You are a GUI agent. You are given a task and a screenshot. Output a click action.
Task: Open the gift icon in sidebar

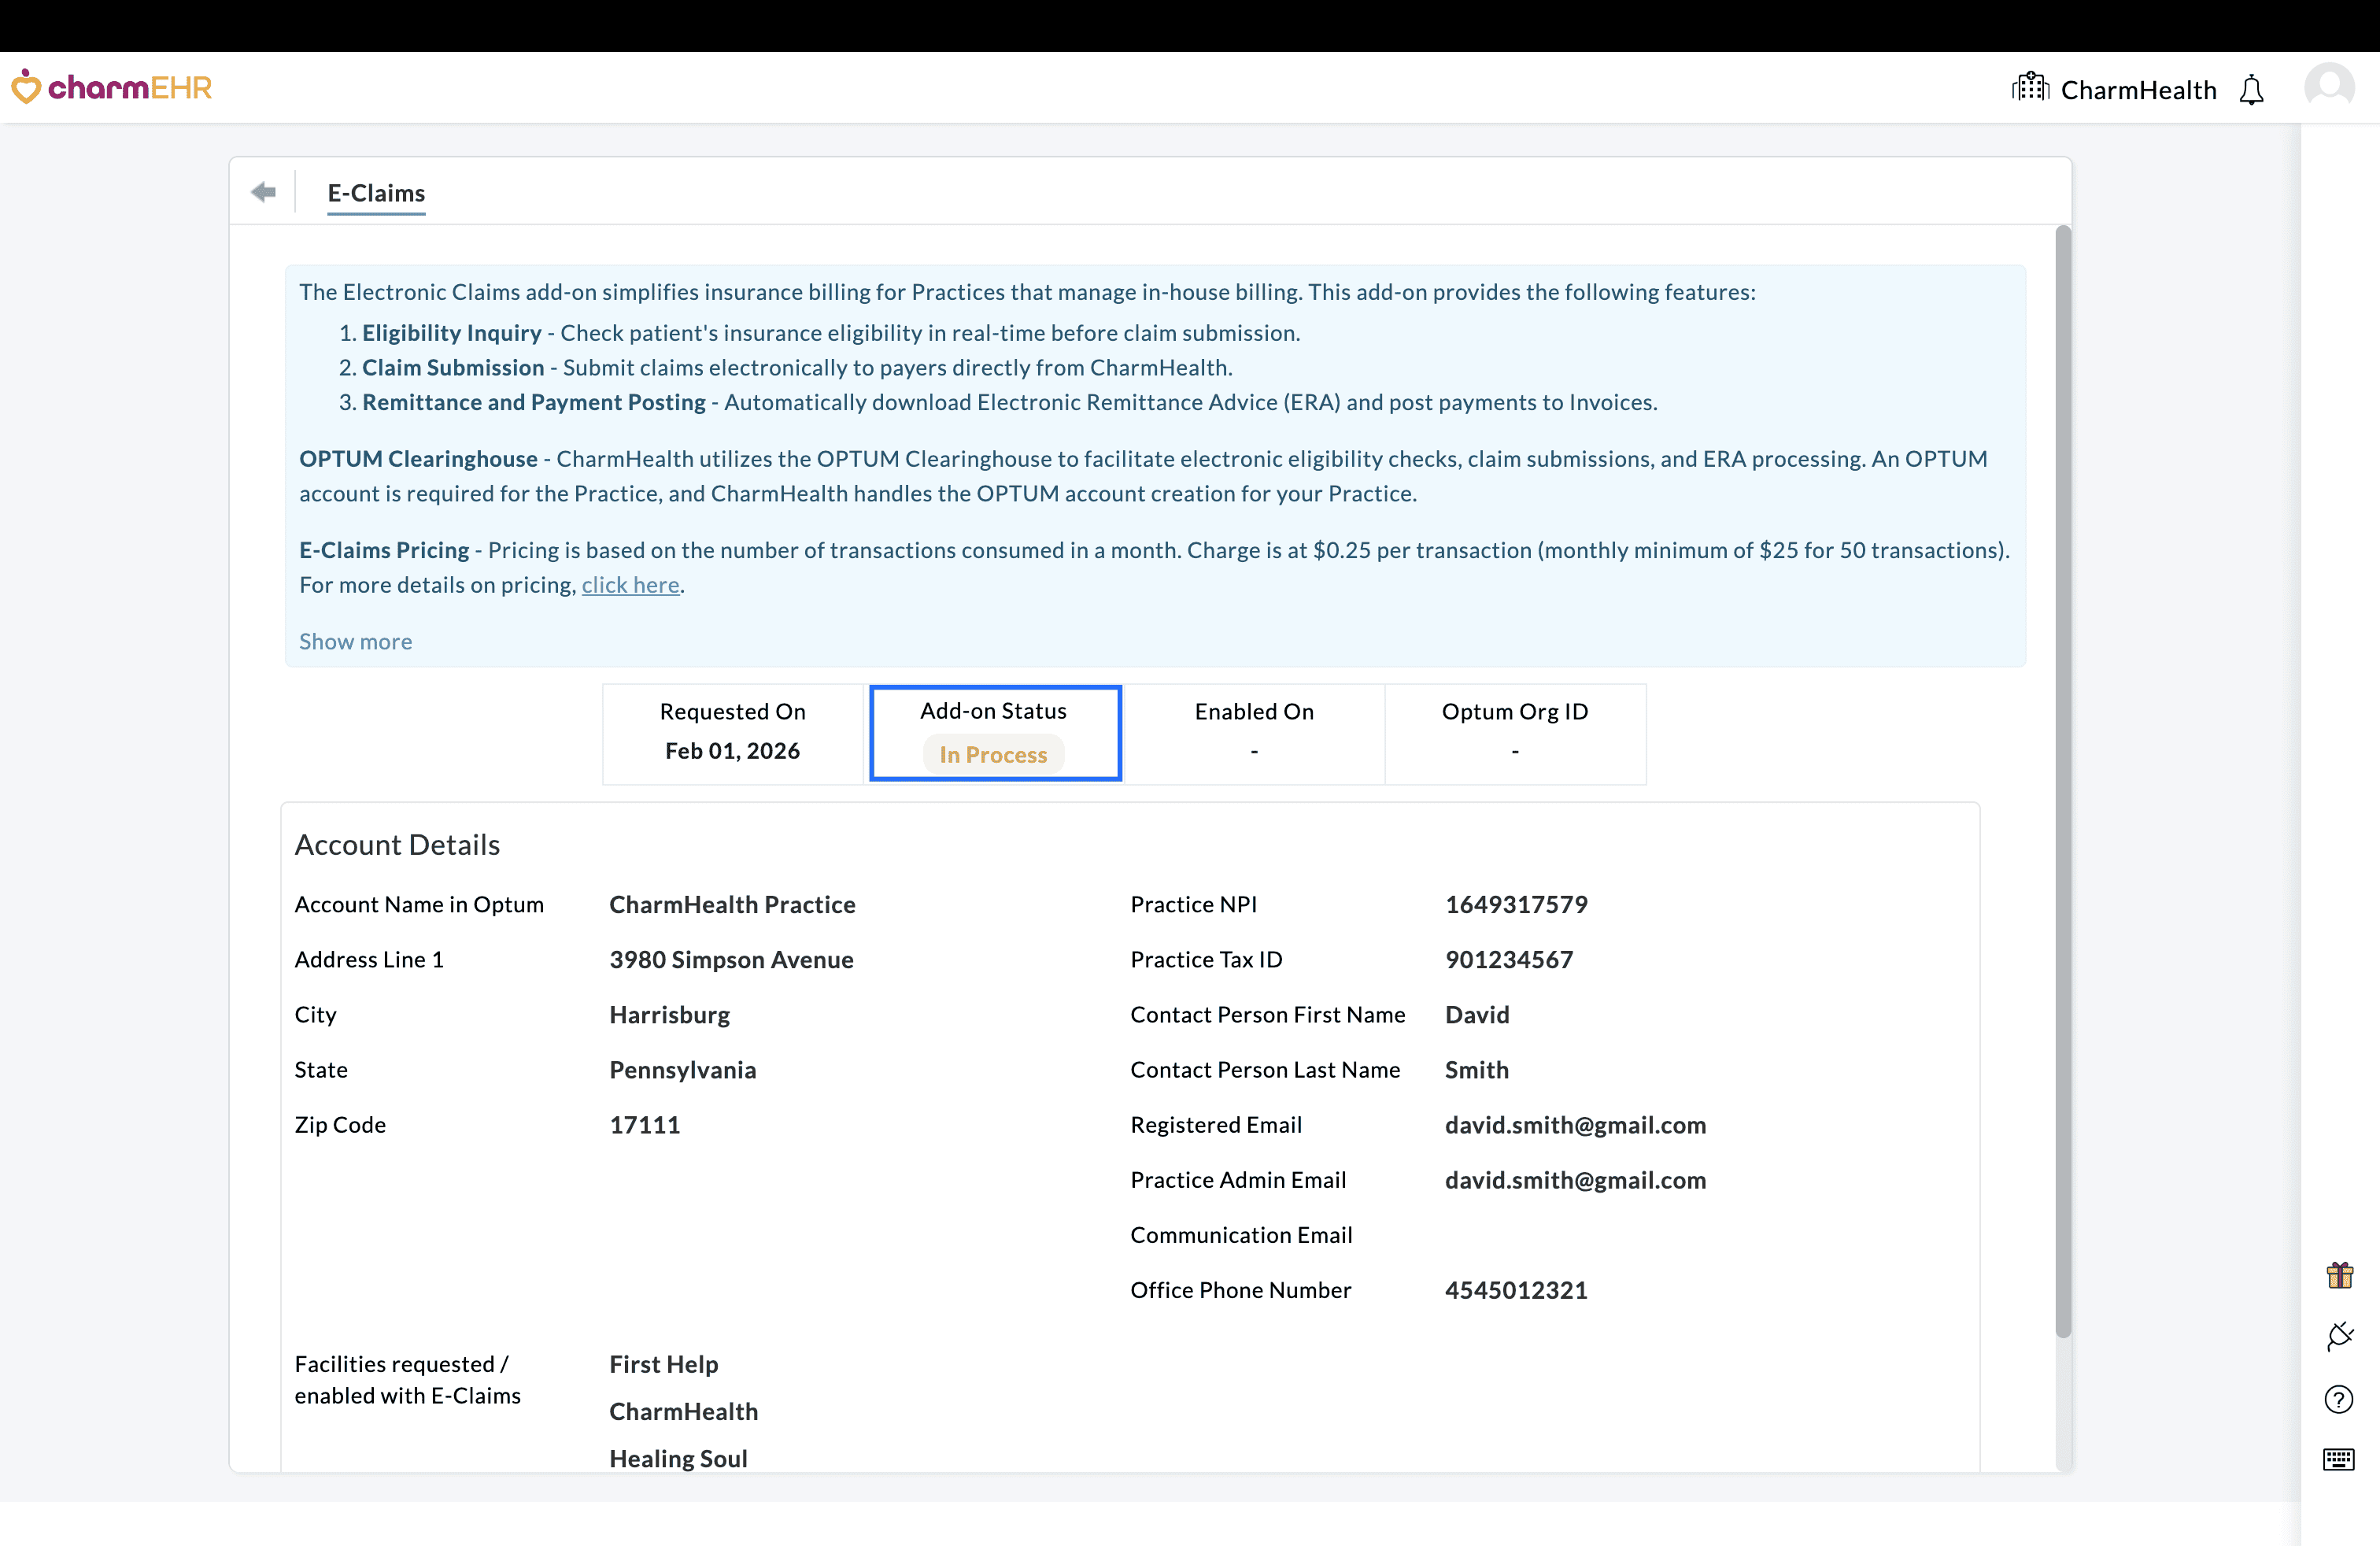[2339, 1275]
